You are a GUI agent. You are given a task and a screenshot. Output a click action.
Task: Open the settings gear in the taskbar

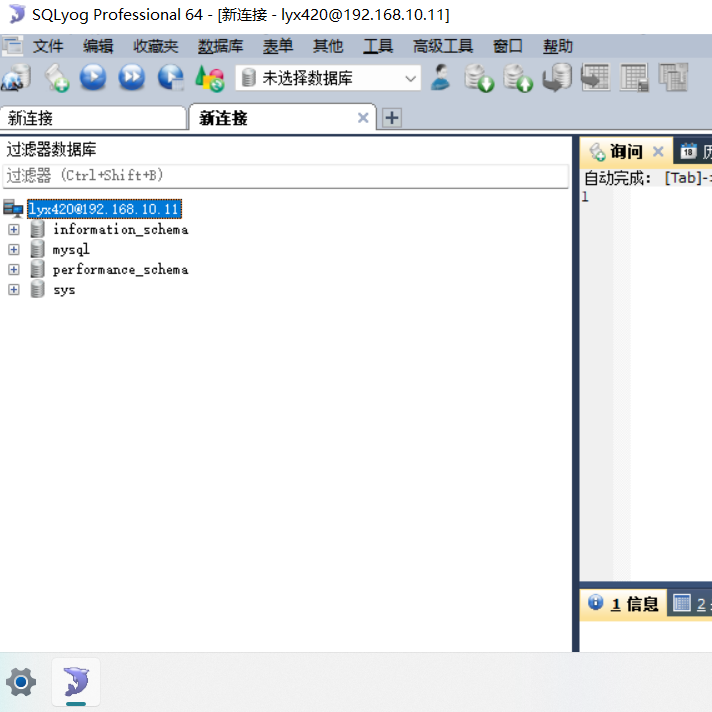pyautogui.click(x=21, y=682)
